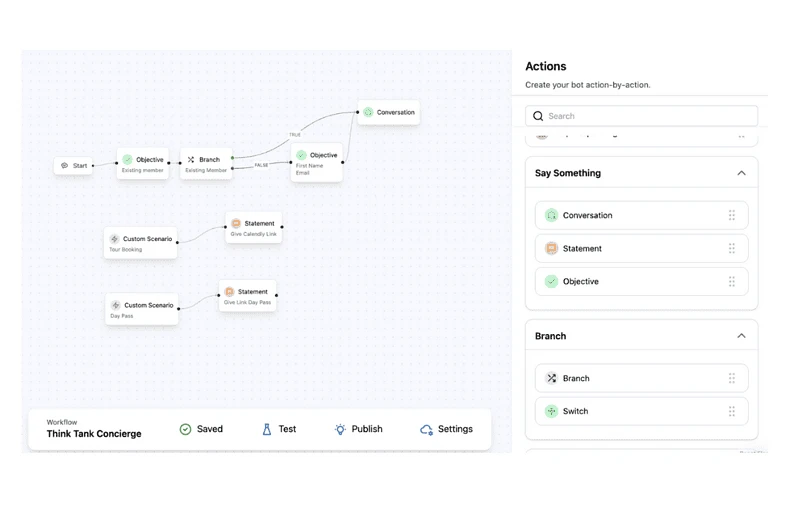Open workflow Settings
Screen dimensions: 789x527
(x=446, y=429)
